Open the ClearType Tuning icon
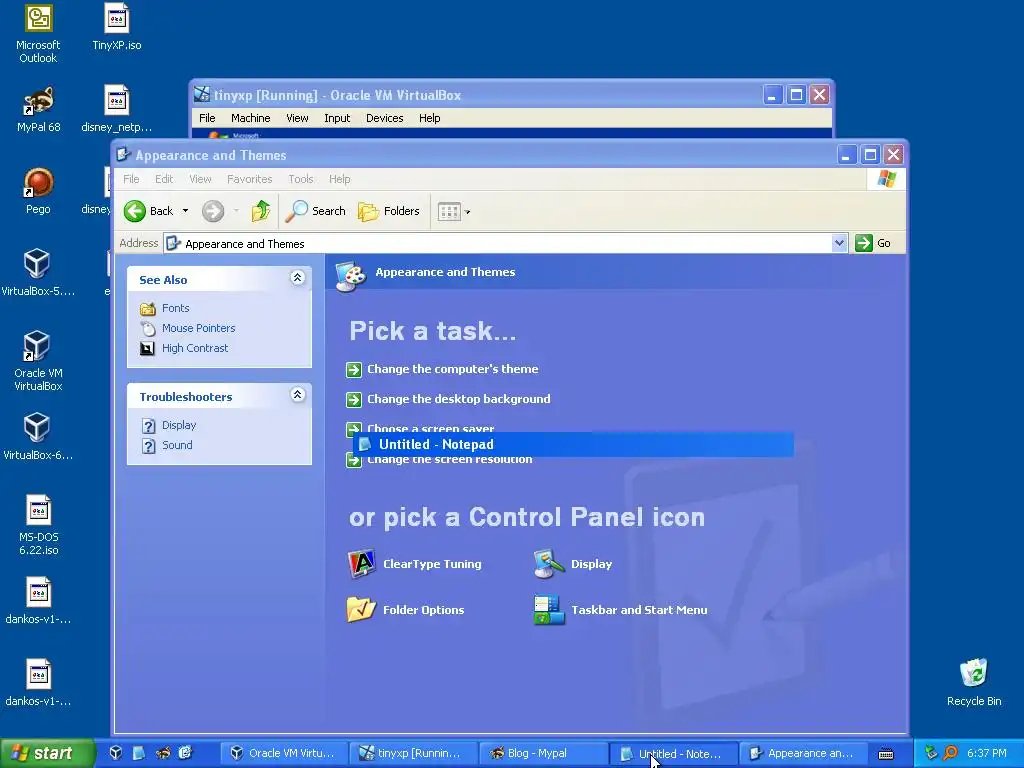The height and width of the screenshot is (768, 1024). (x=415, y=564)
